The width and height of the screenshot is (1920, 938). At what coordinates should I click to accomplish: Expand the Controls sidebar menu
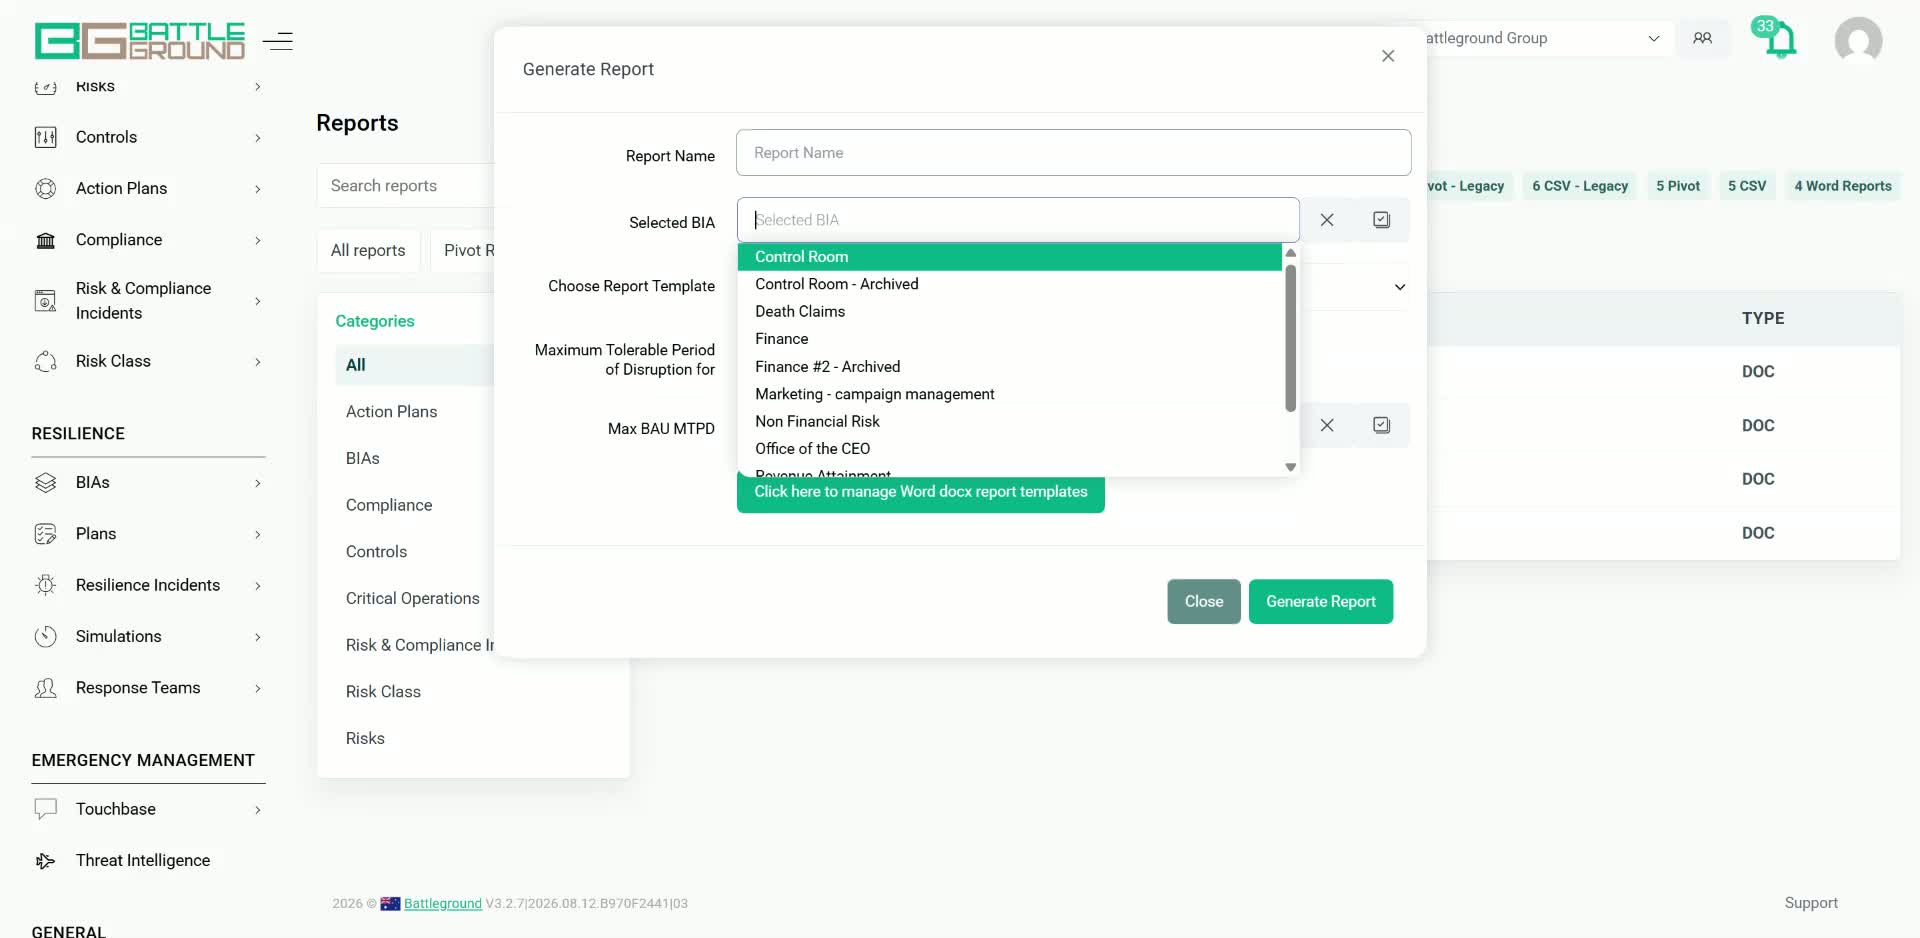click(x=258, y=137)
